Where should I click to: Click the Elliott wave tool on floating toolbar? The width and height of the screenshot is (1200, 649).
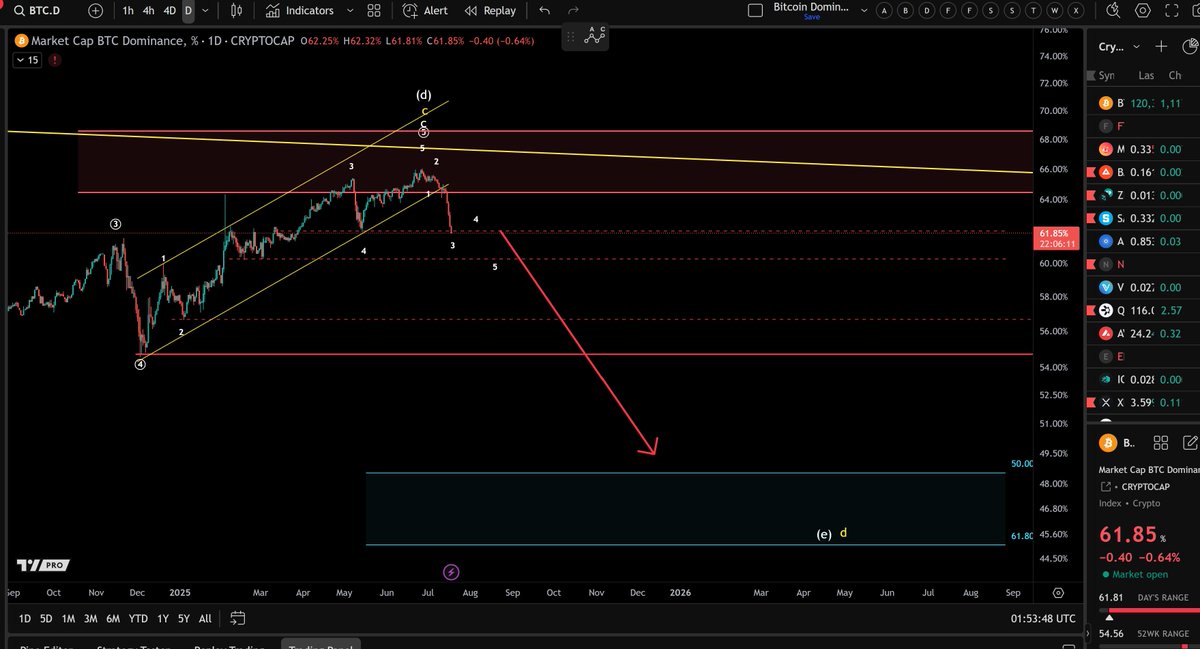(594, 36)
